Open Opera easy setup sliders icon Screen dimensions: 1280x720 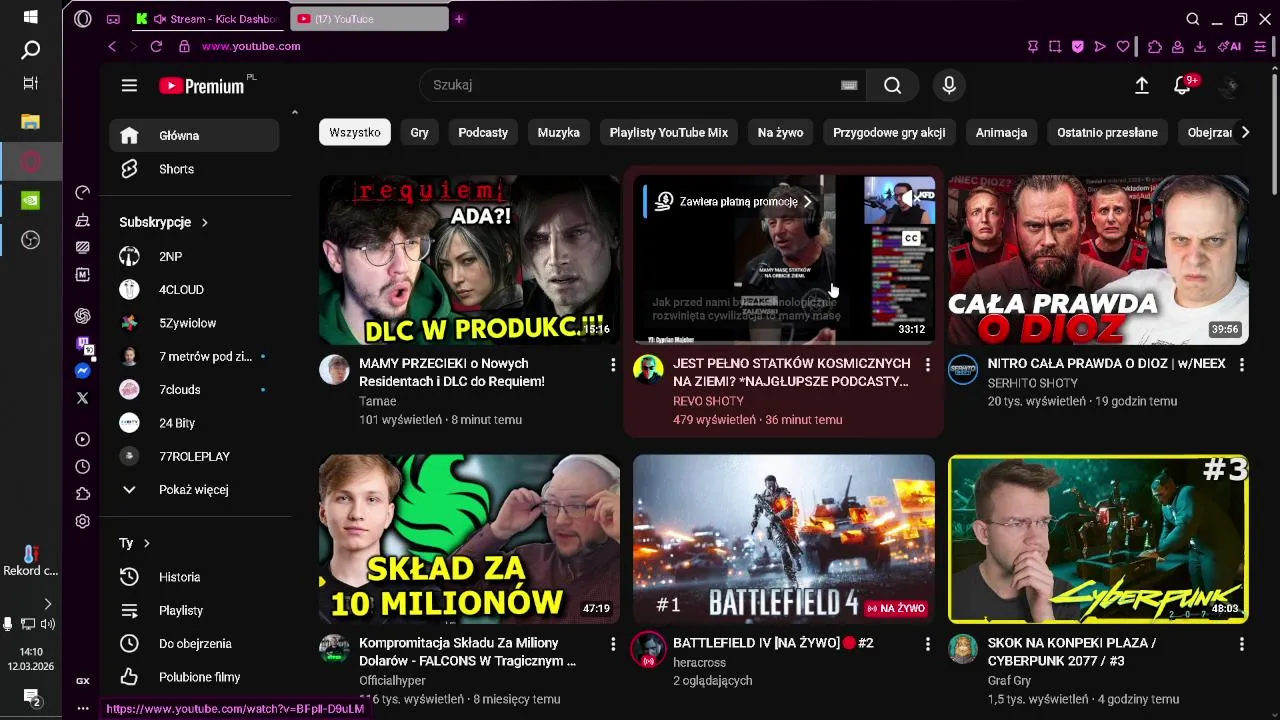point(1261,47)
